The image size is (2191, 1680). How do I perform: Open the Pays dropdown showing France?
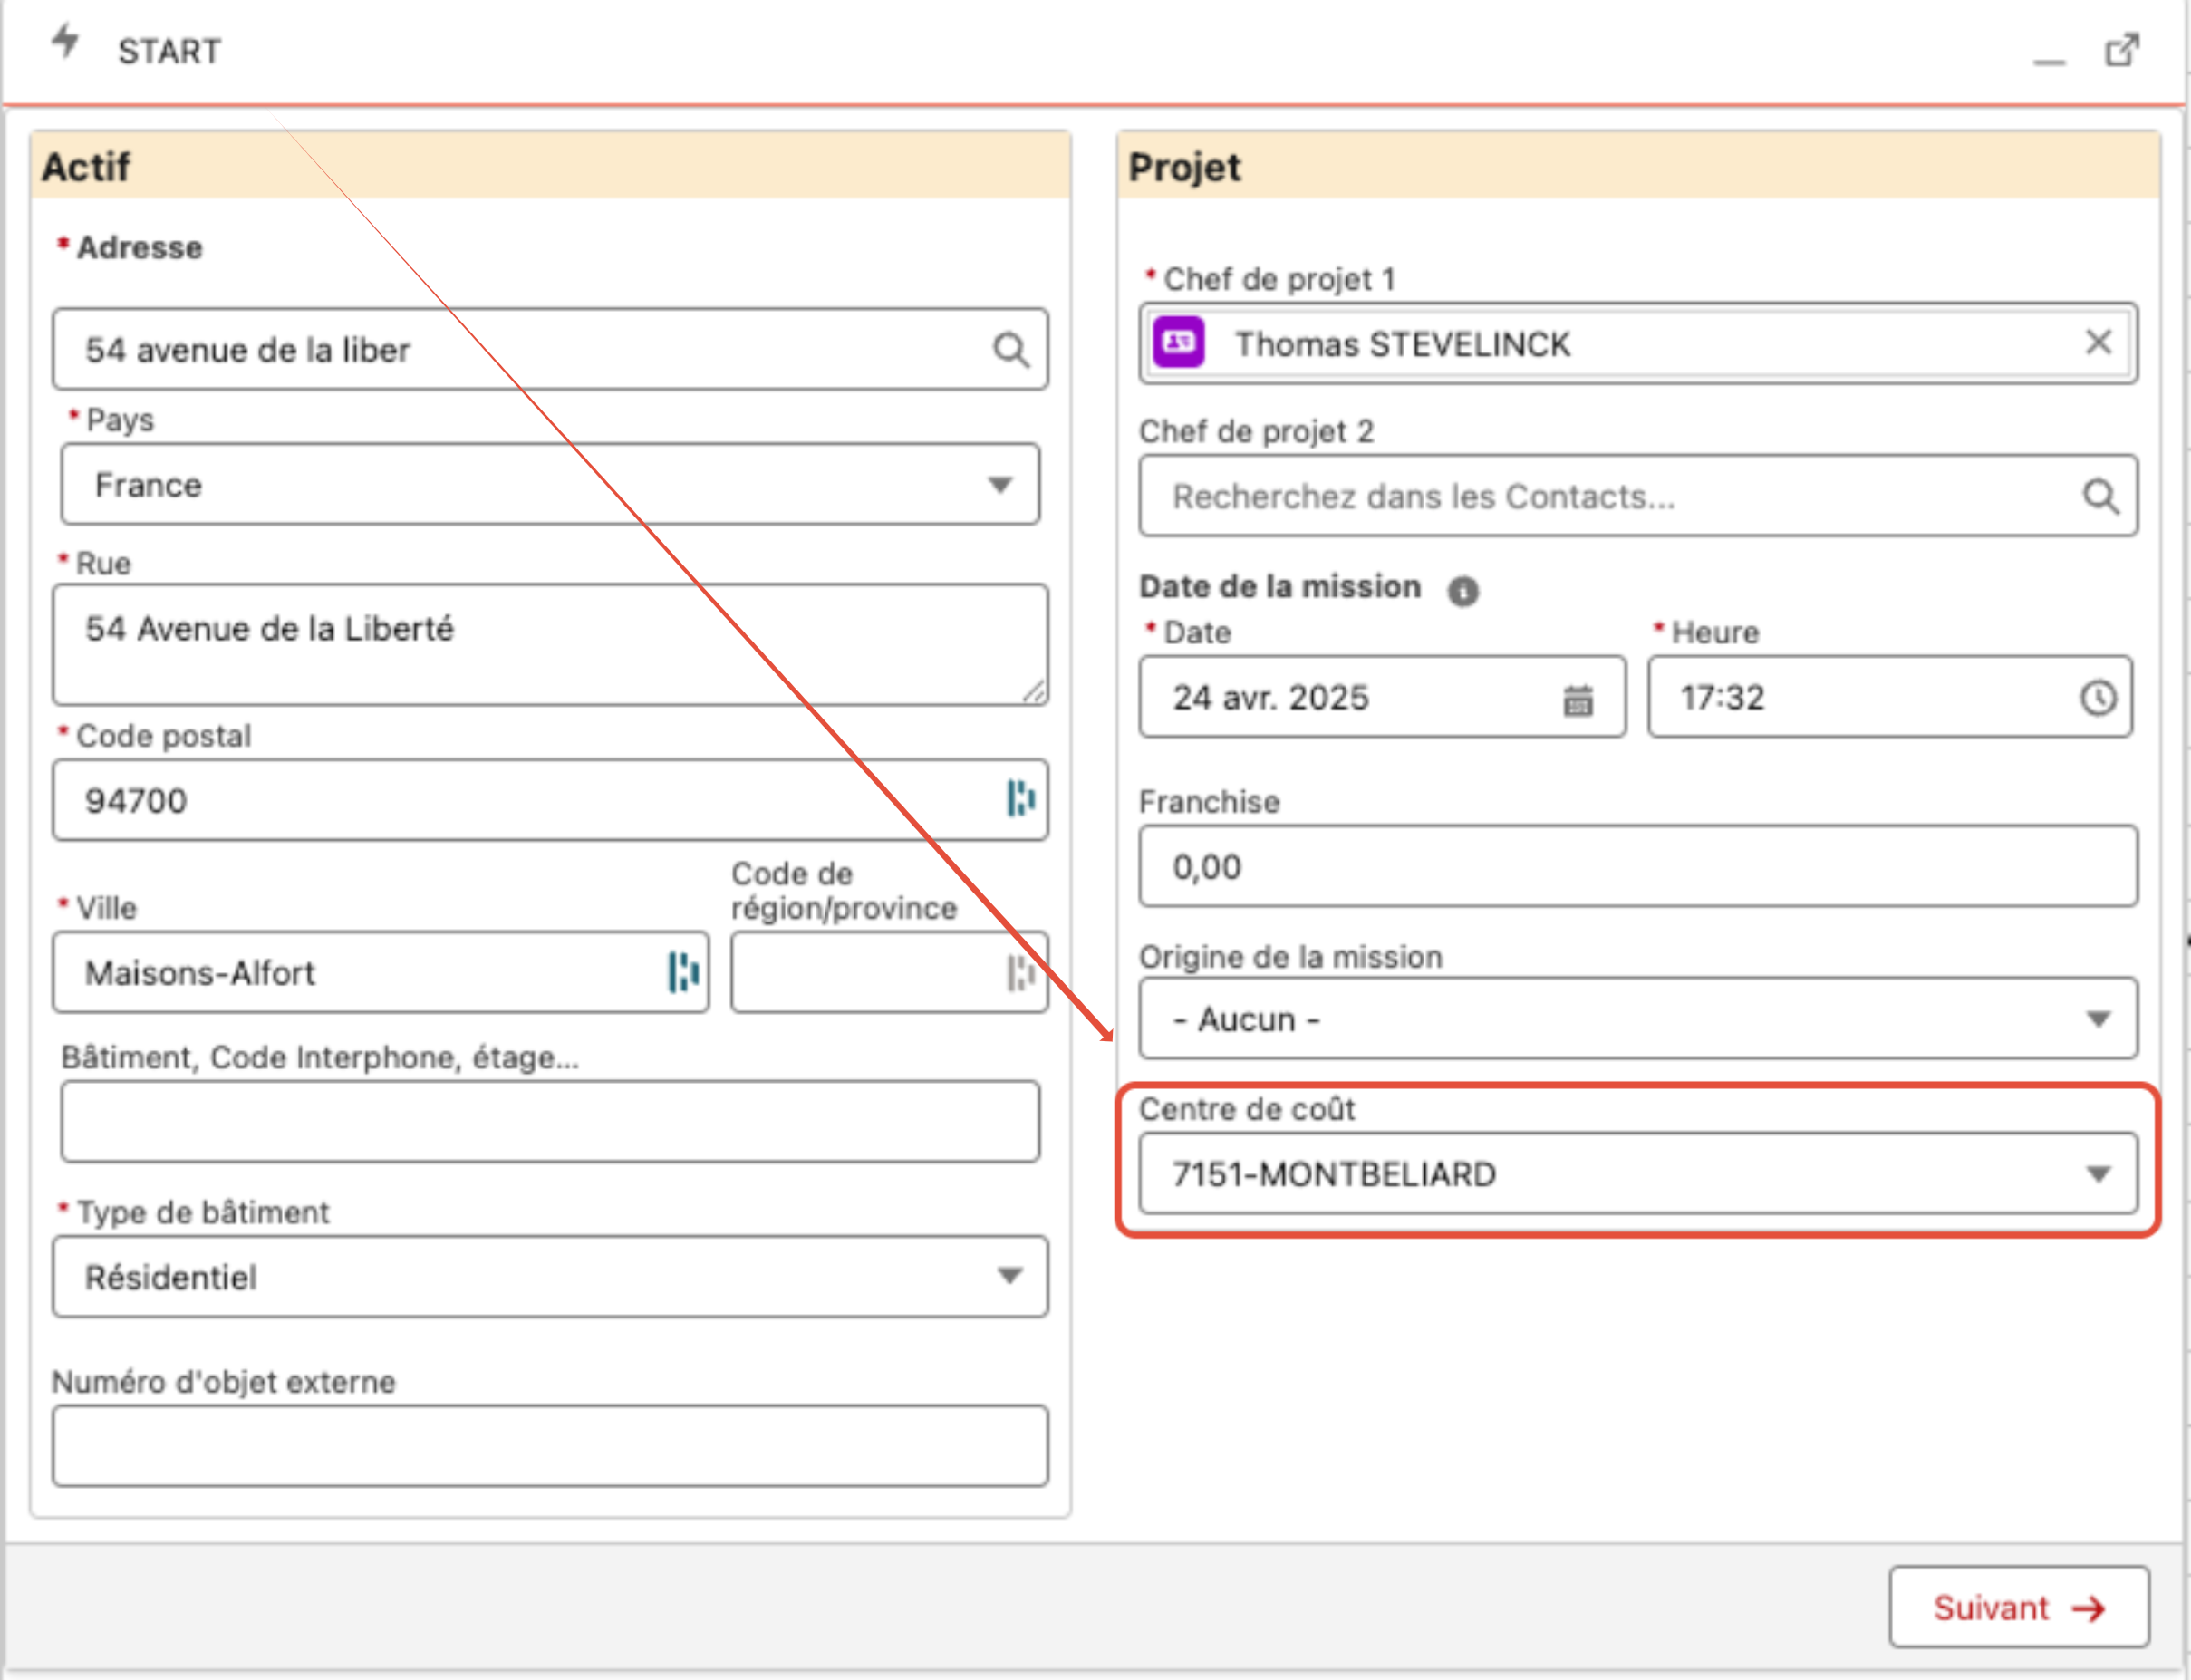click(x=550, y=485)
